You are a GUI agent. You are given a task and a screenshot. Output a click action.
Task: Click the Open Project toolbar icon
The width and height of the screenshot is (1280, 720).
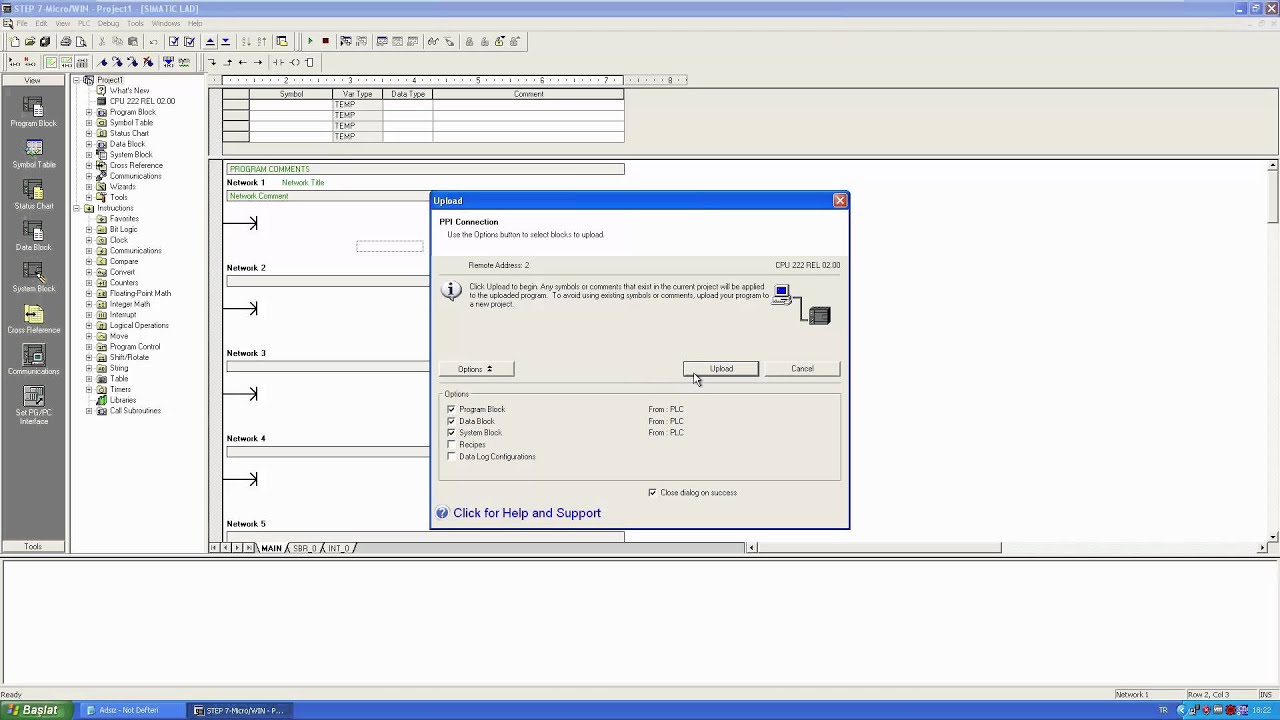tap(30, 42)
